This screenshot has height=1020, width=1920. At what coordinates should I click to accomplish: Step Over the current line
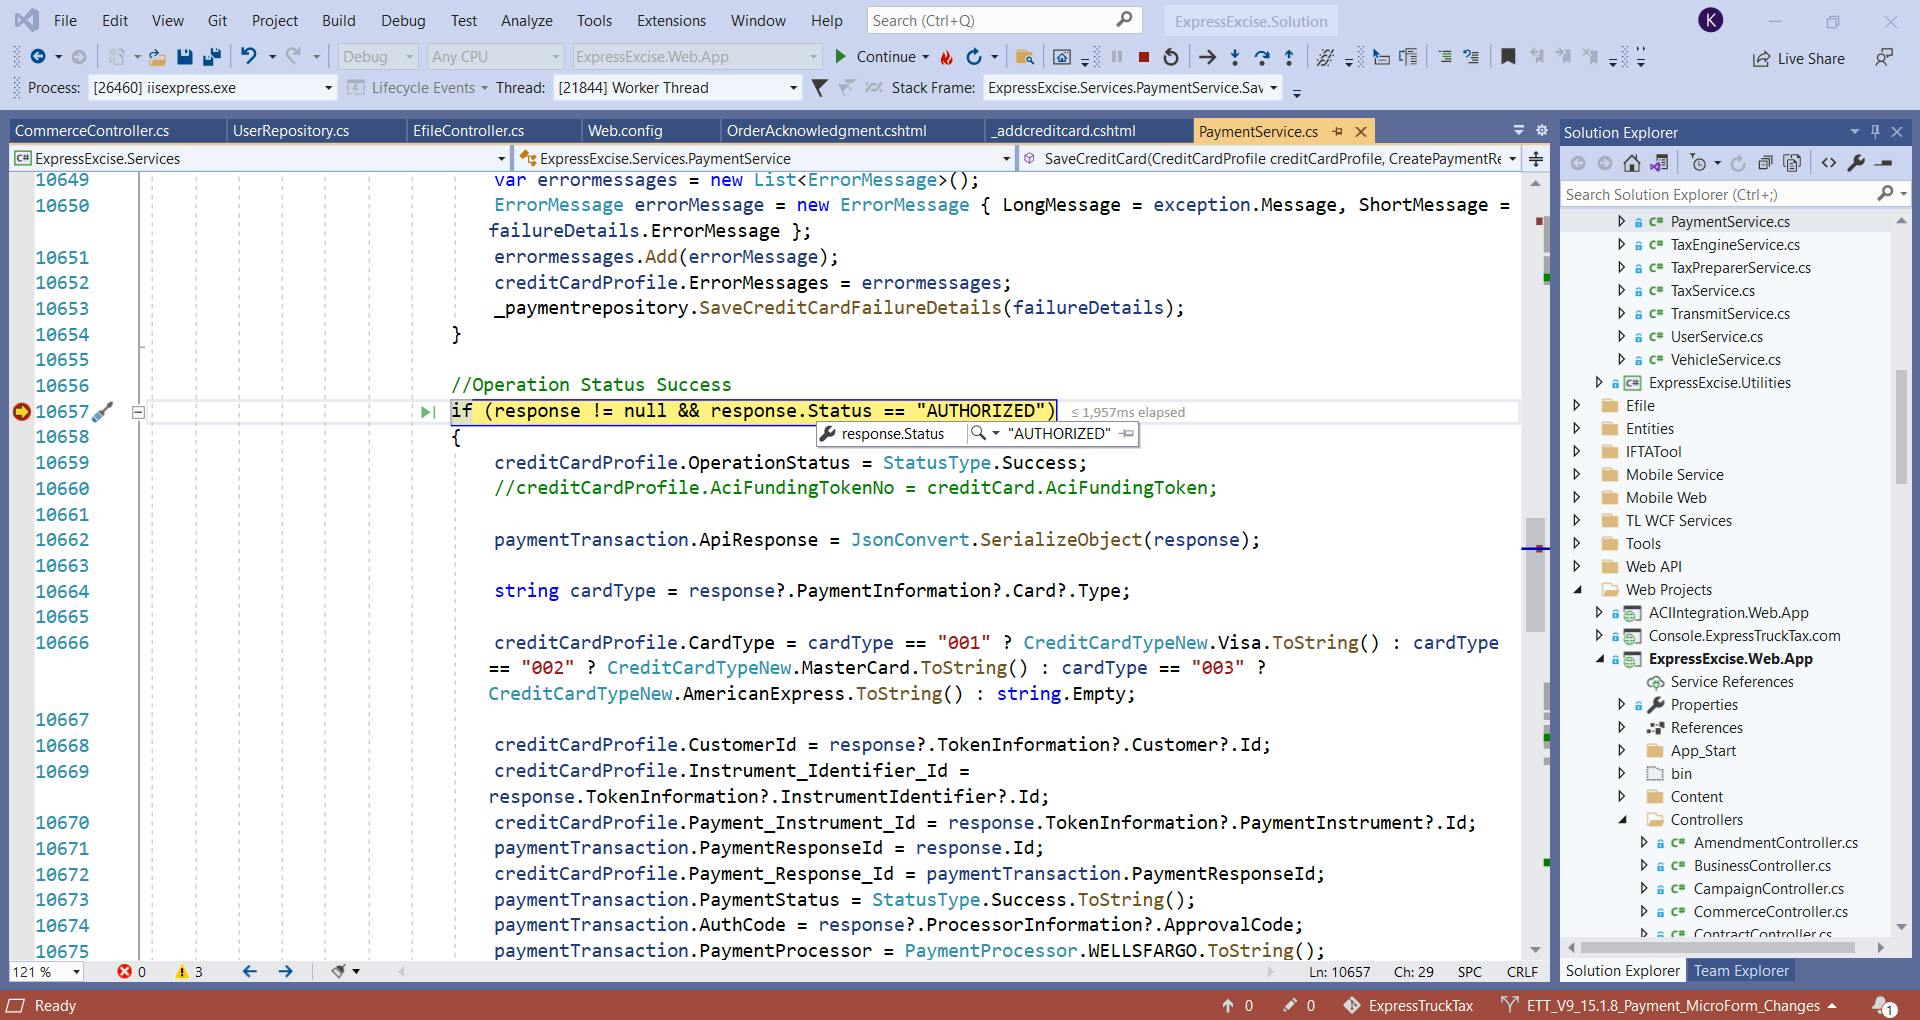click(x=1262, y=57)
